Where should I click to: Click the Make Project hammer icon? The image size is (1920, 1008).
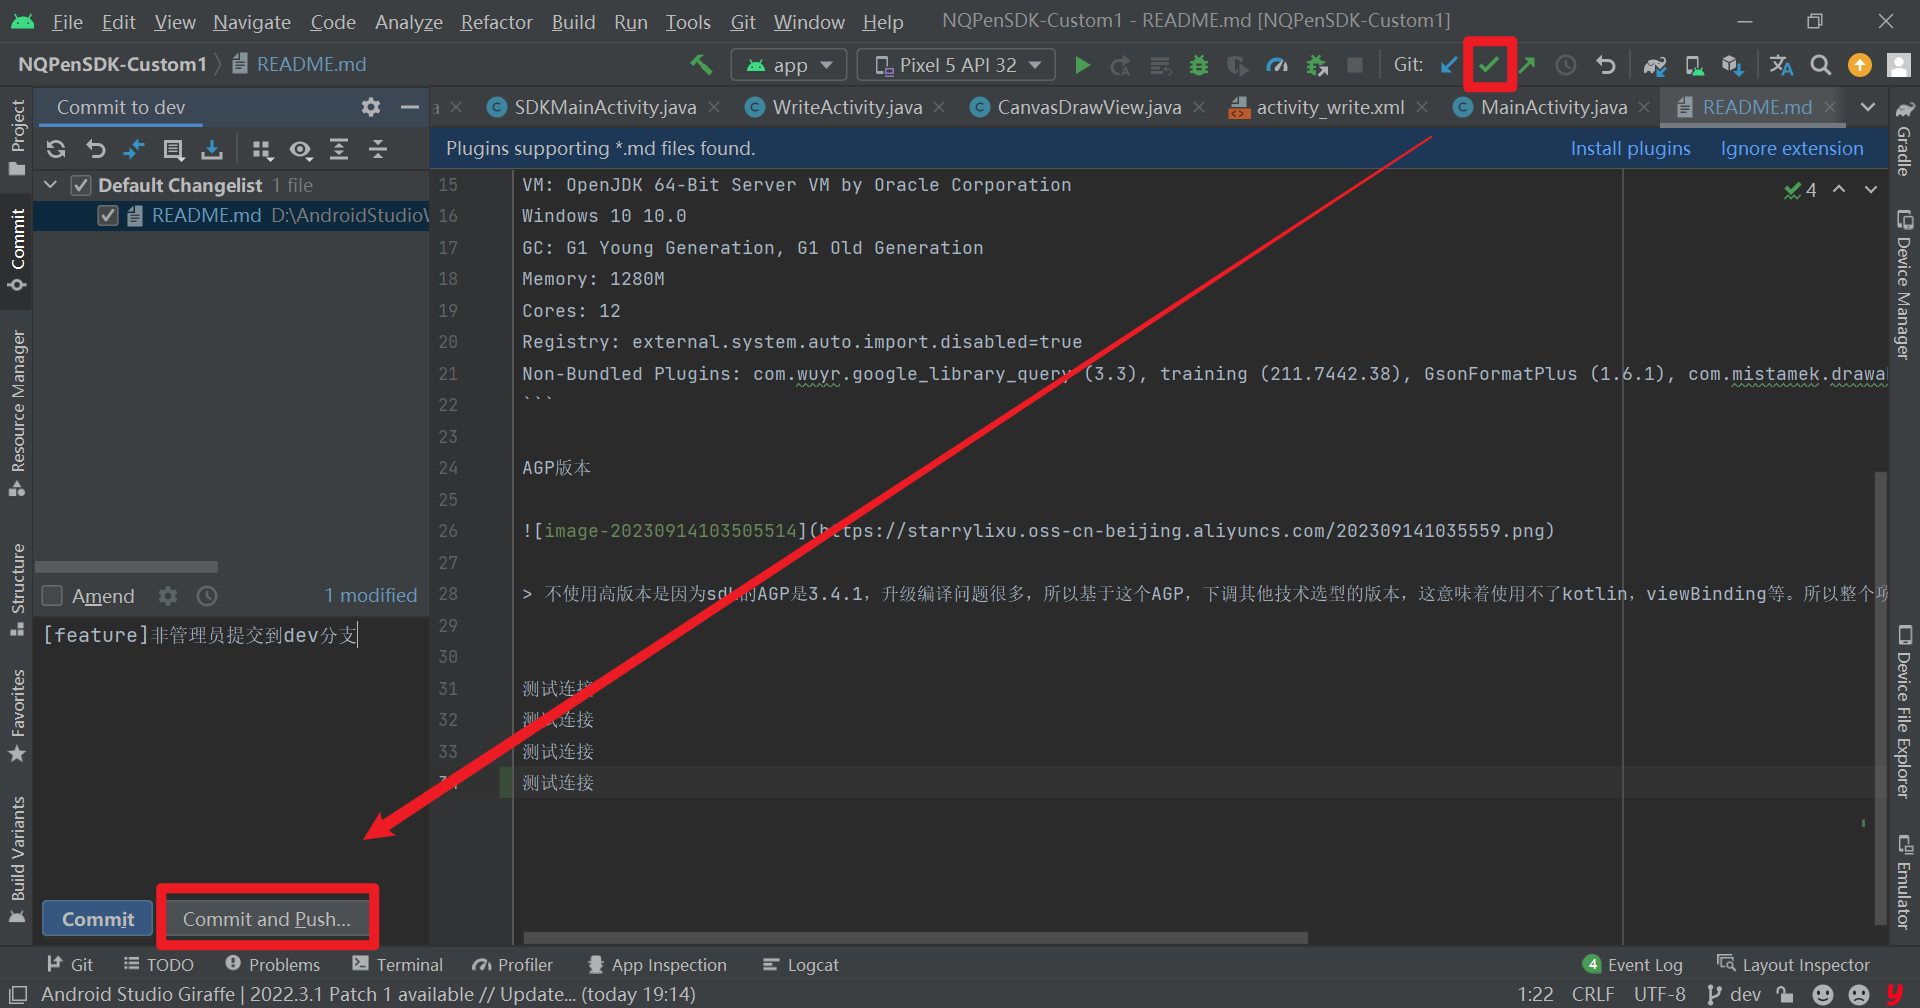[701, 65]
